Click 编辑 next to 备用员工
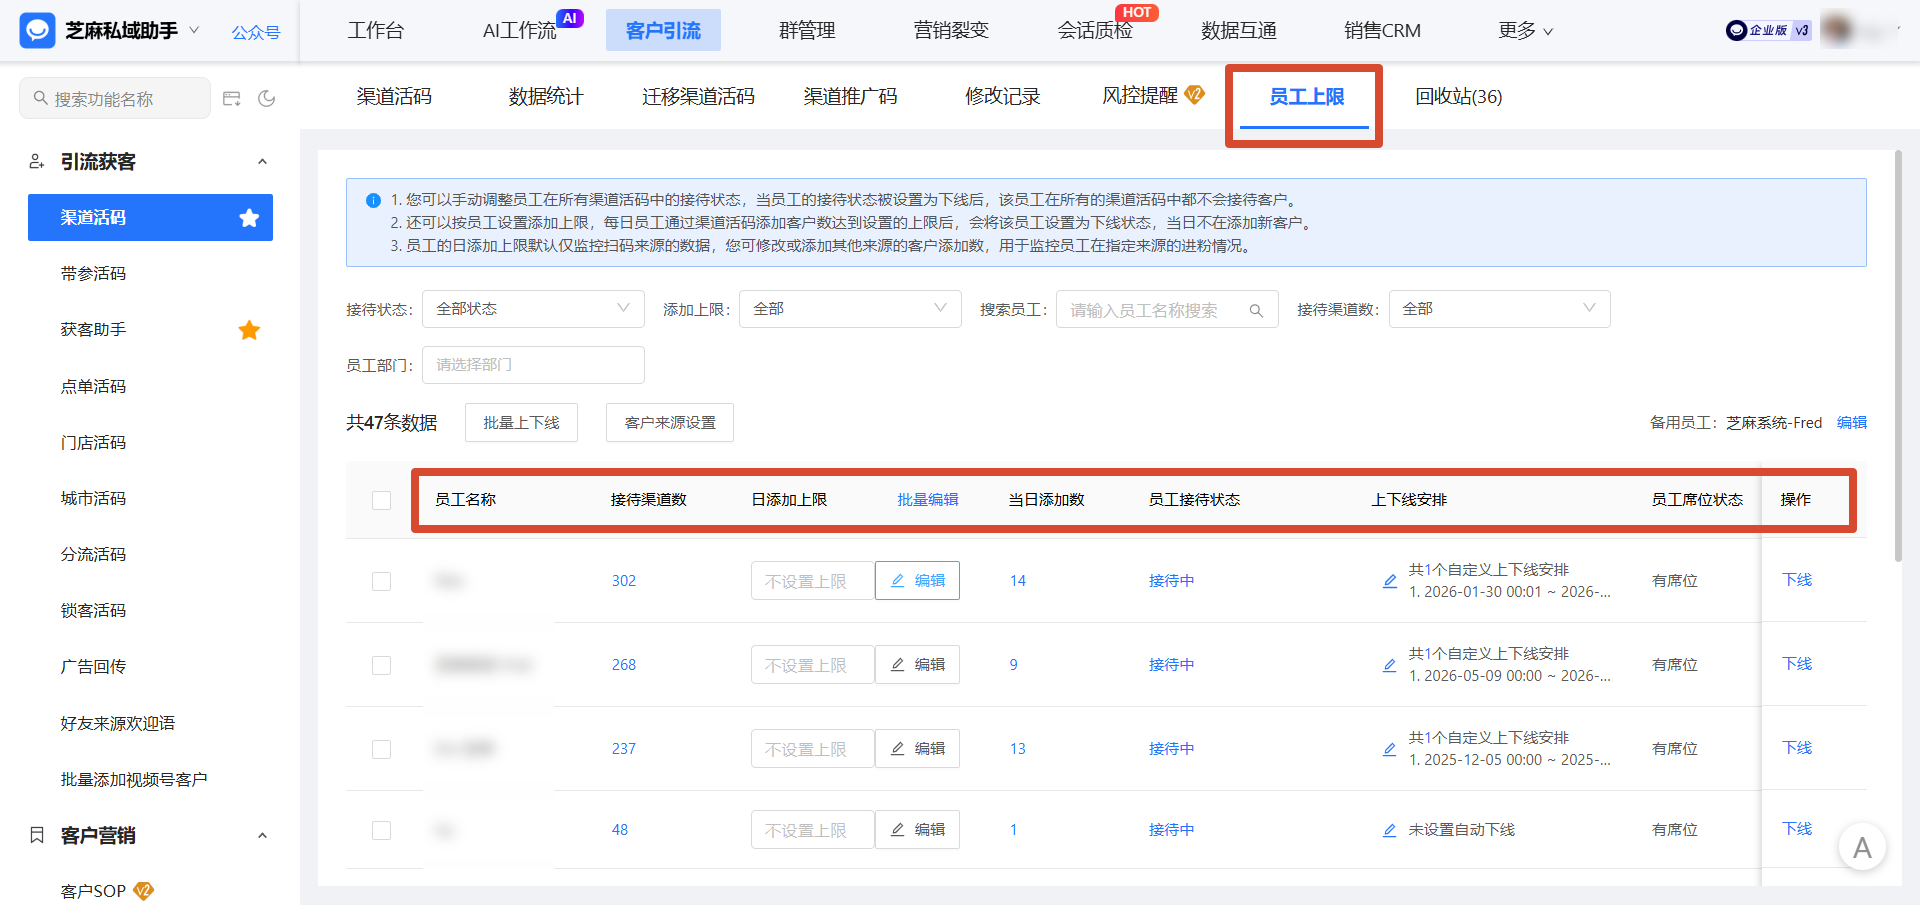The image size is (1920, 905). click(1852, 422)
